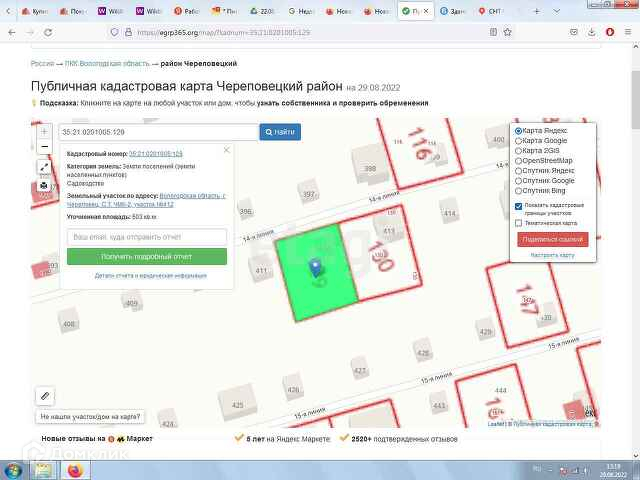This screenshot has width=640, height=480.
Task: Enable Тематическая карта checkbox
Action: (518, 223)
